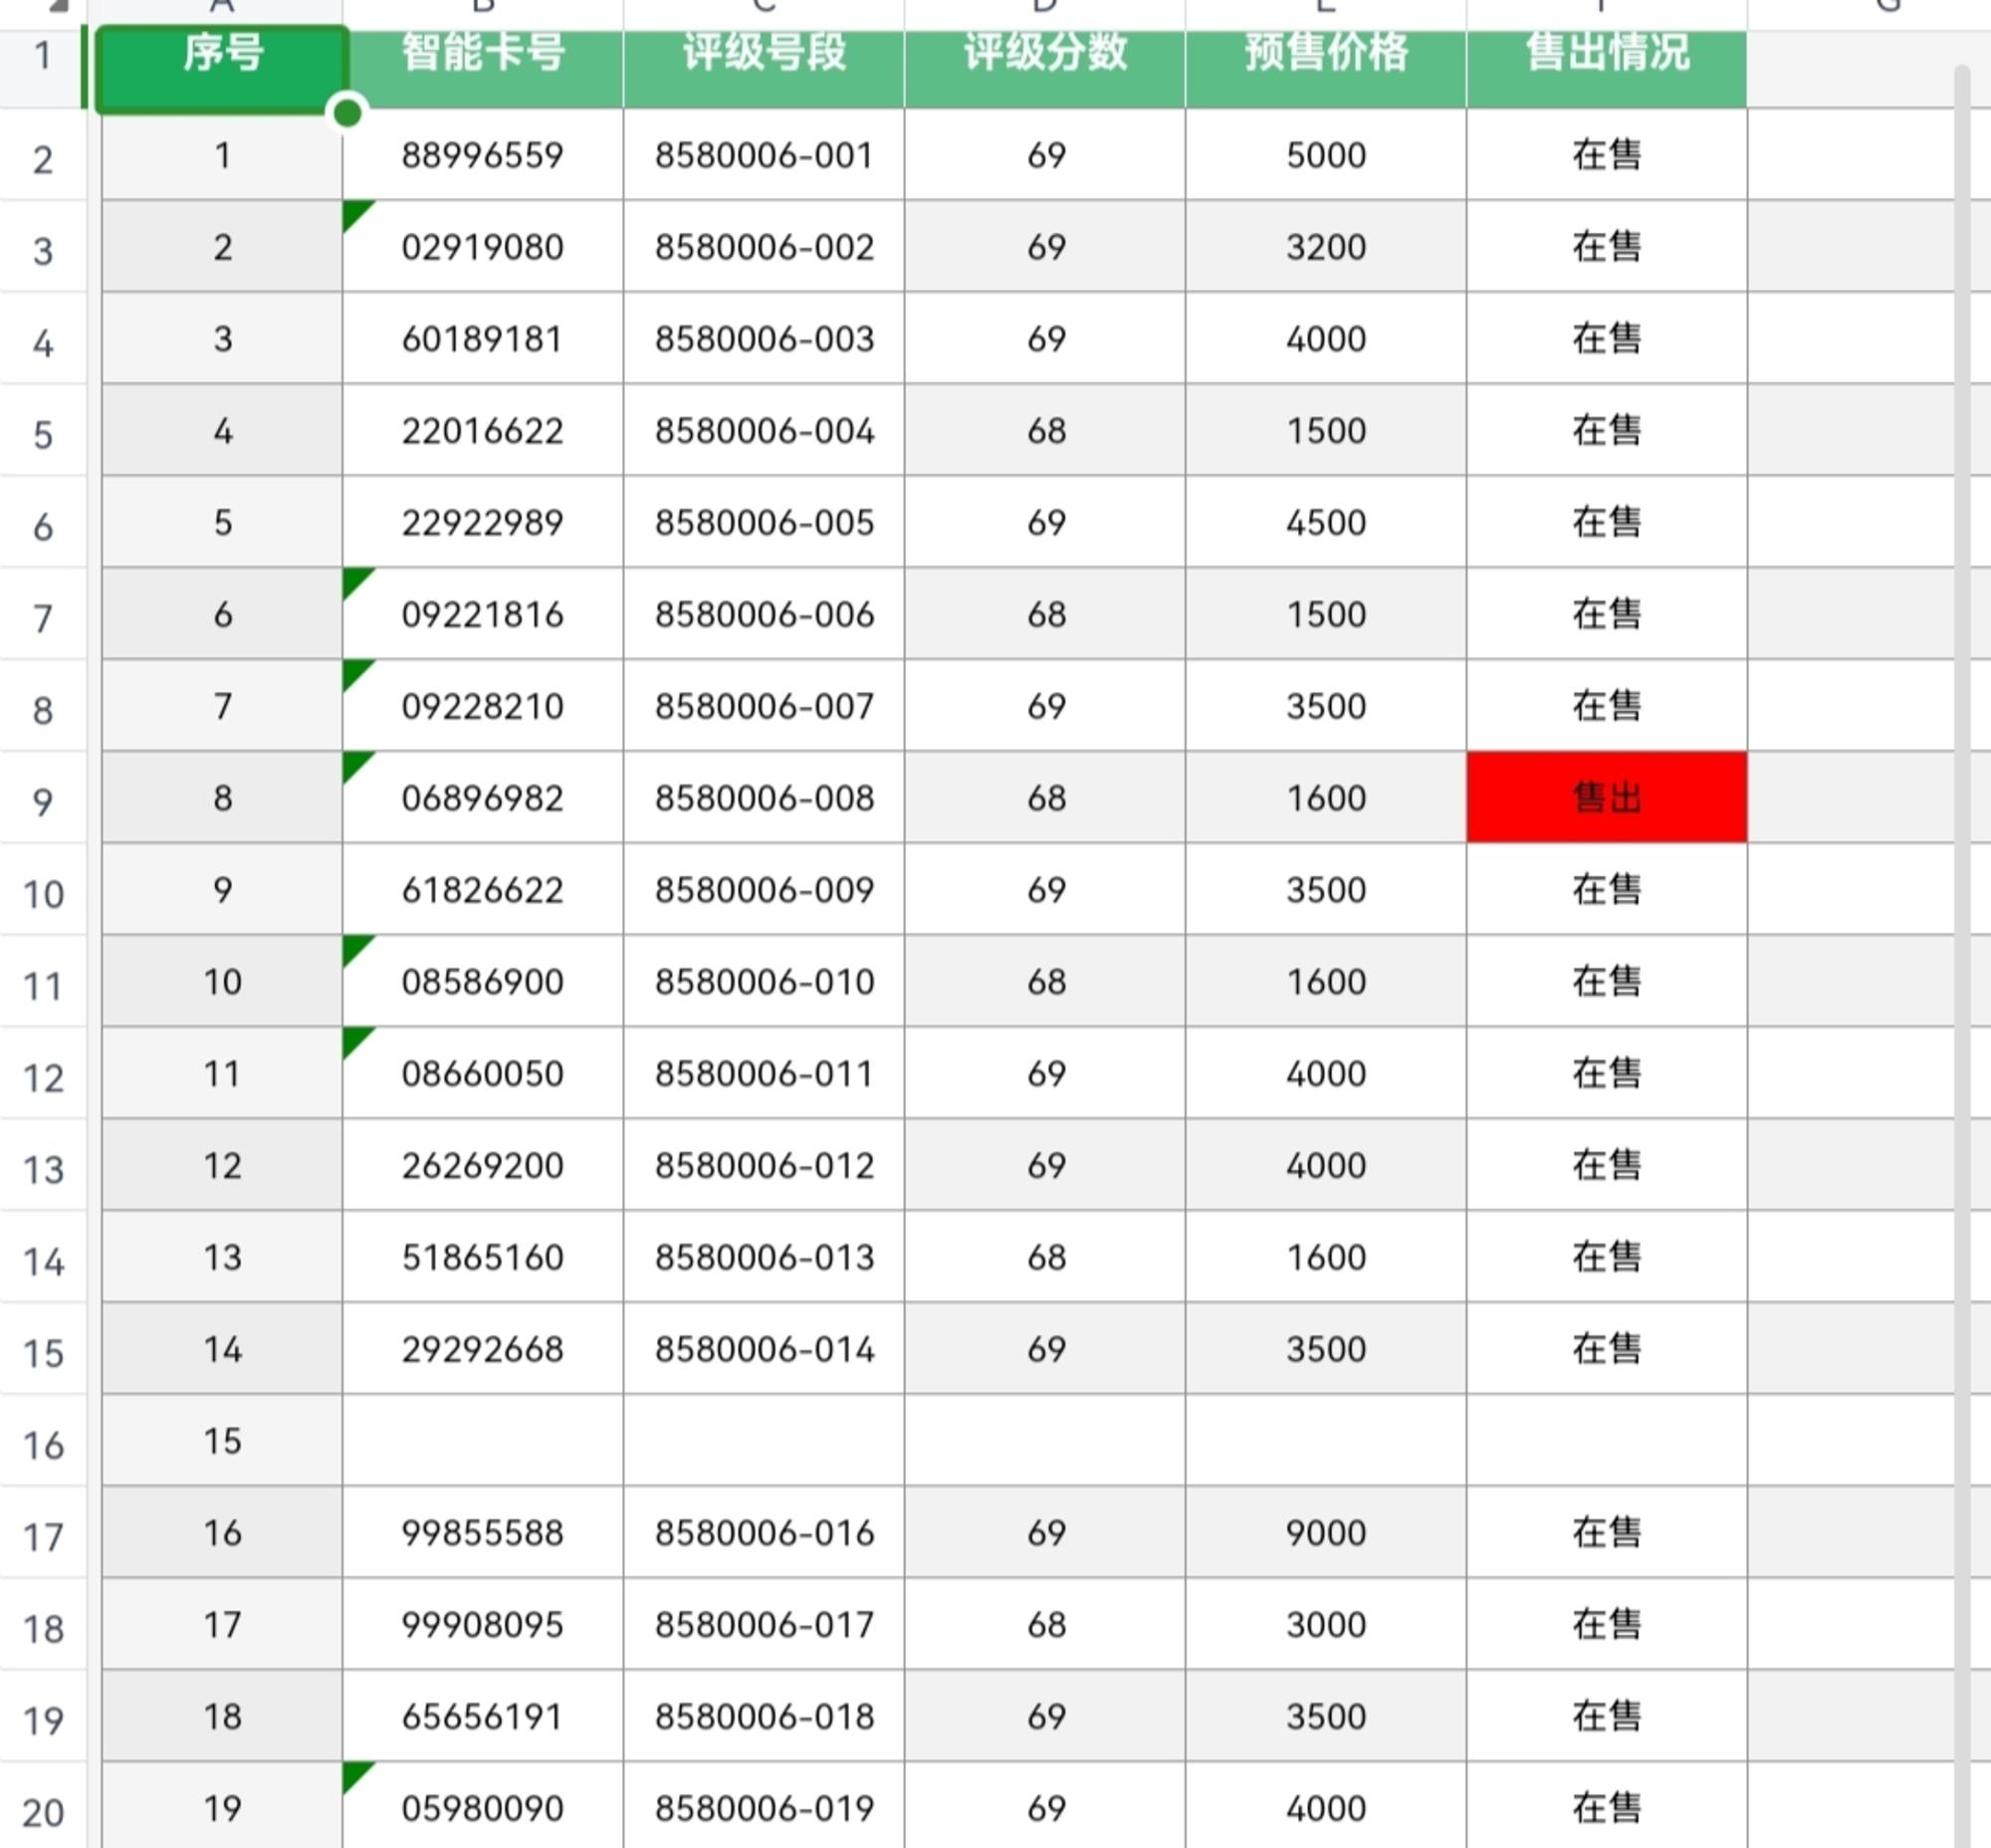Select the price cell 4500
1991x1848 pixels.
click(1326, 522)
